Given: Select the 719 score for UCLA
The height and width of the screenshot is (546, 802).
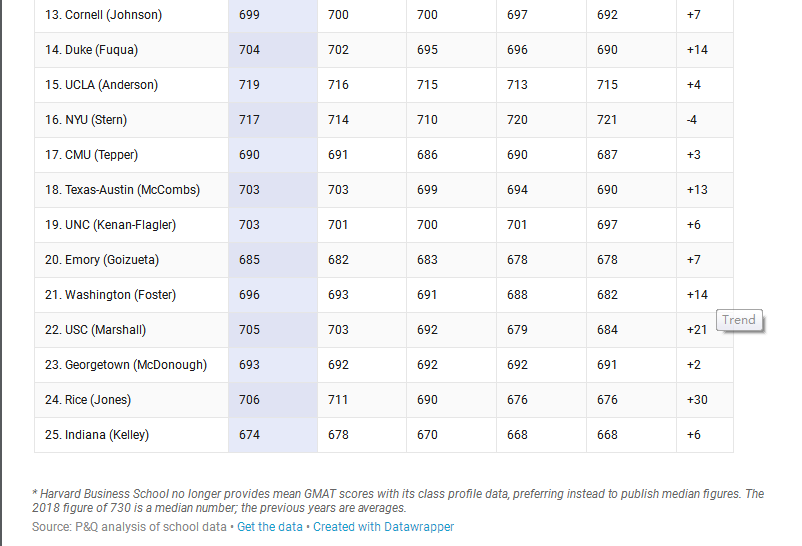Looking at the screenshot, I should coord(249,84).
